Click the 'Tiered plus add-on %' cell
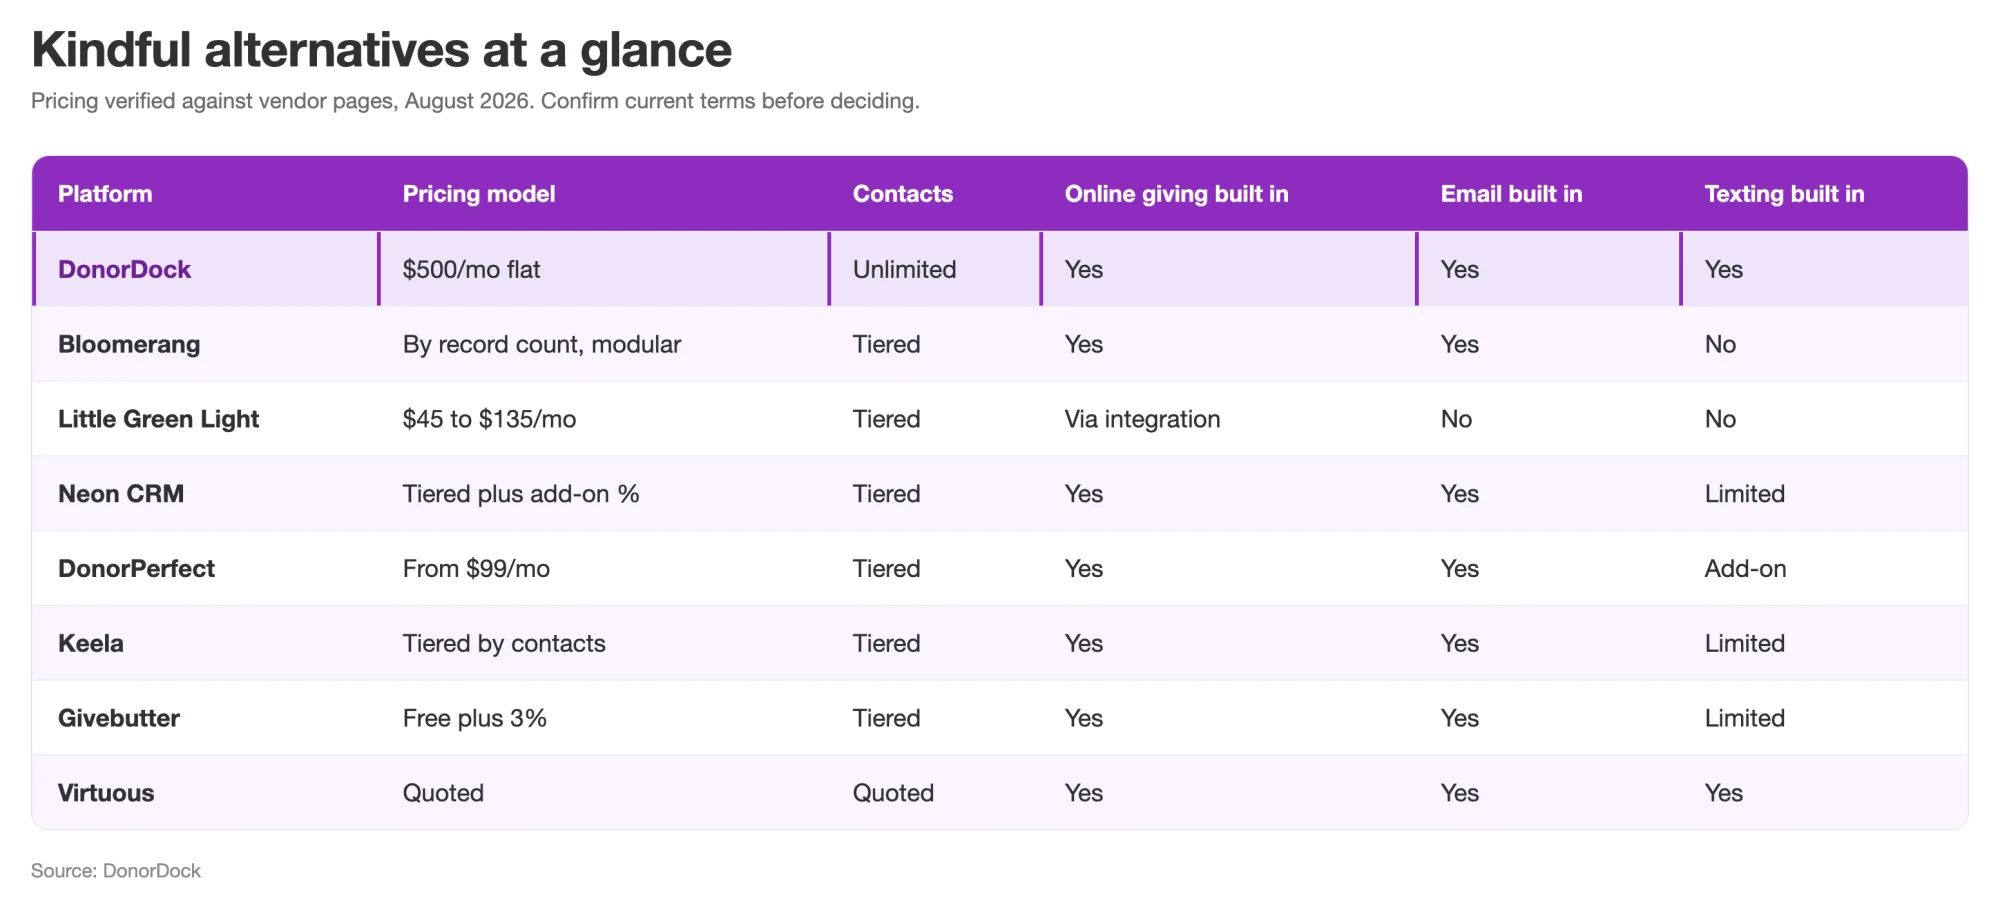The height and width of the screenshot is (909, 2000). [521, 494]
